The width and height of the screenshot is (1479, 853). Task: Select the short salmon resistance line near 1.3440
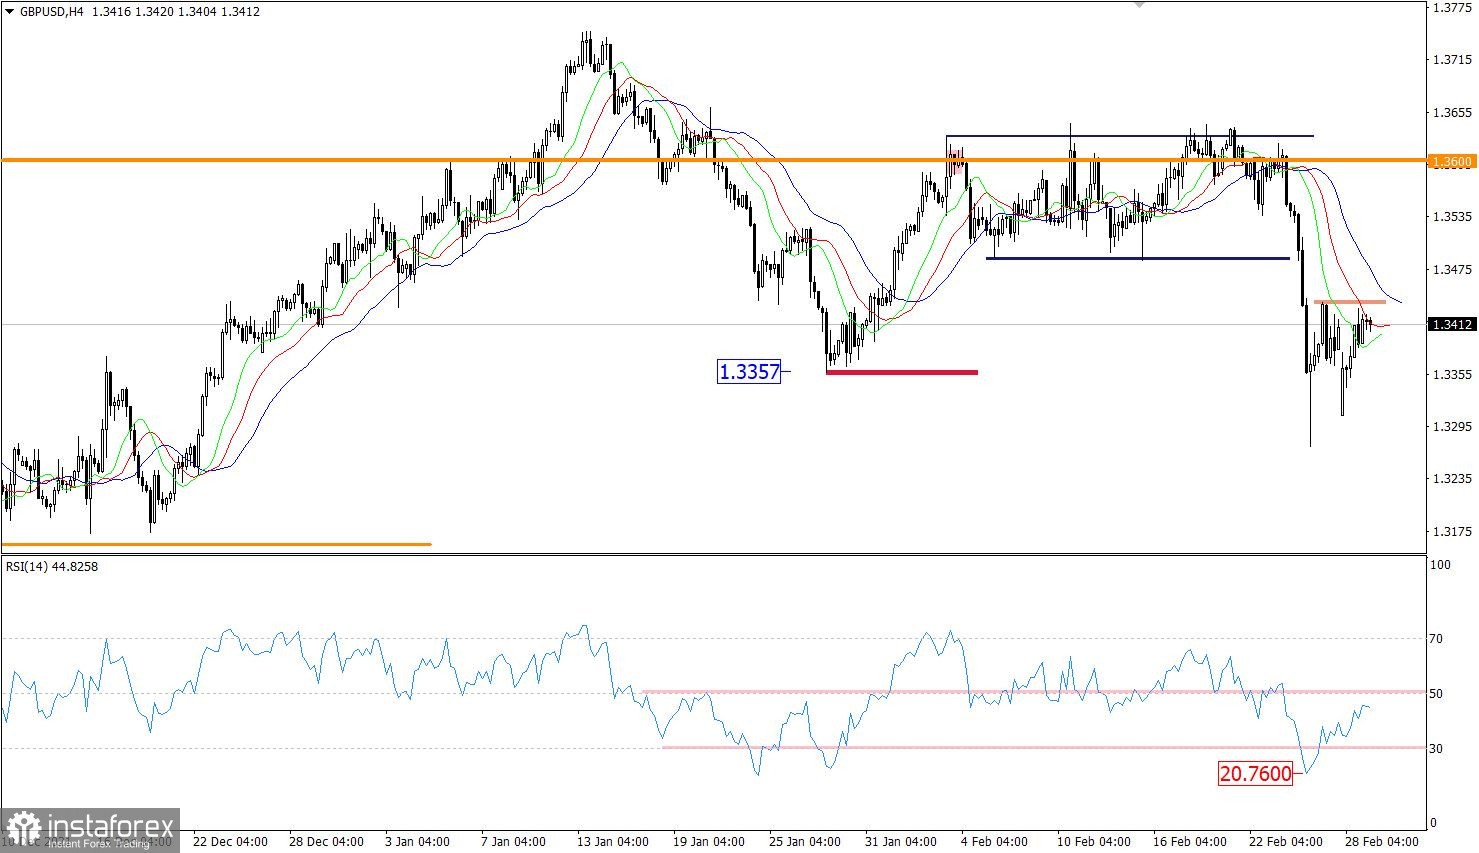1350,301
